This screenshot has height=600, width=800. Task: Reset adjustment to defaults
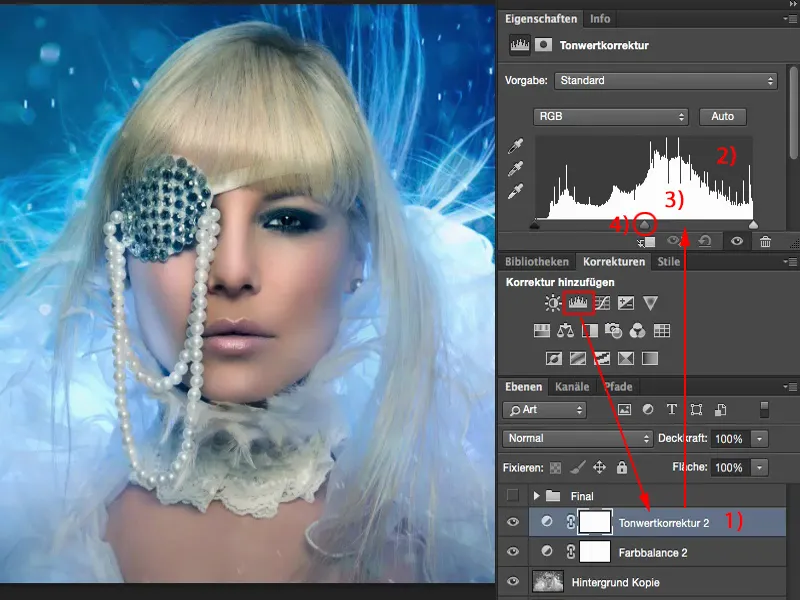(x=705, y=241)
